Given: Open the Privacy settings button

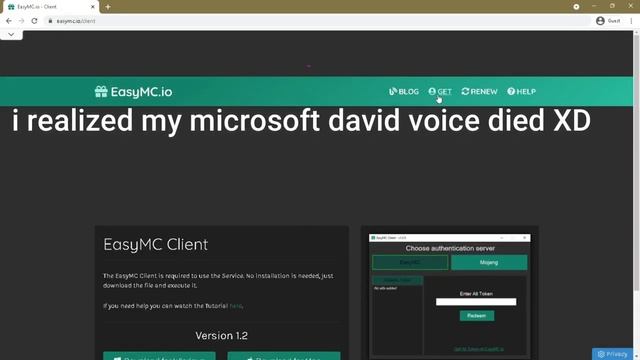Looking at the screenshot, I should pyautogui.click(x=612, y=354).
